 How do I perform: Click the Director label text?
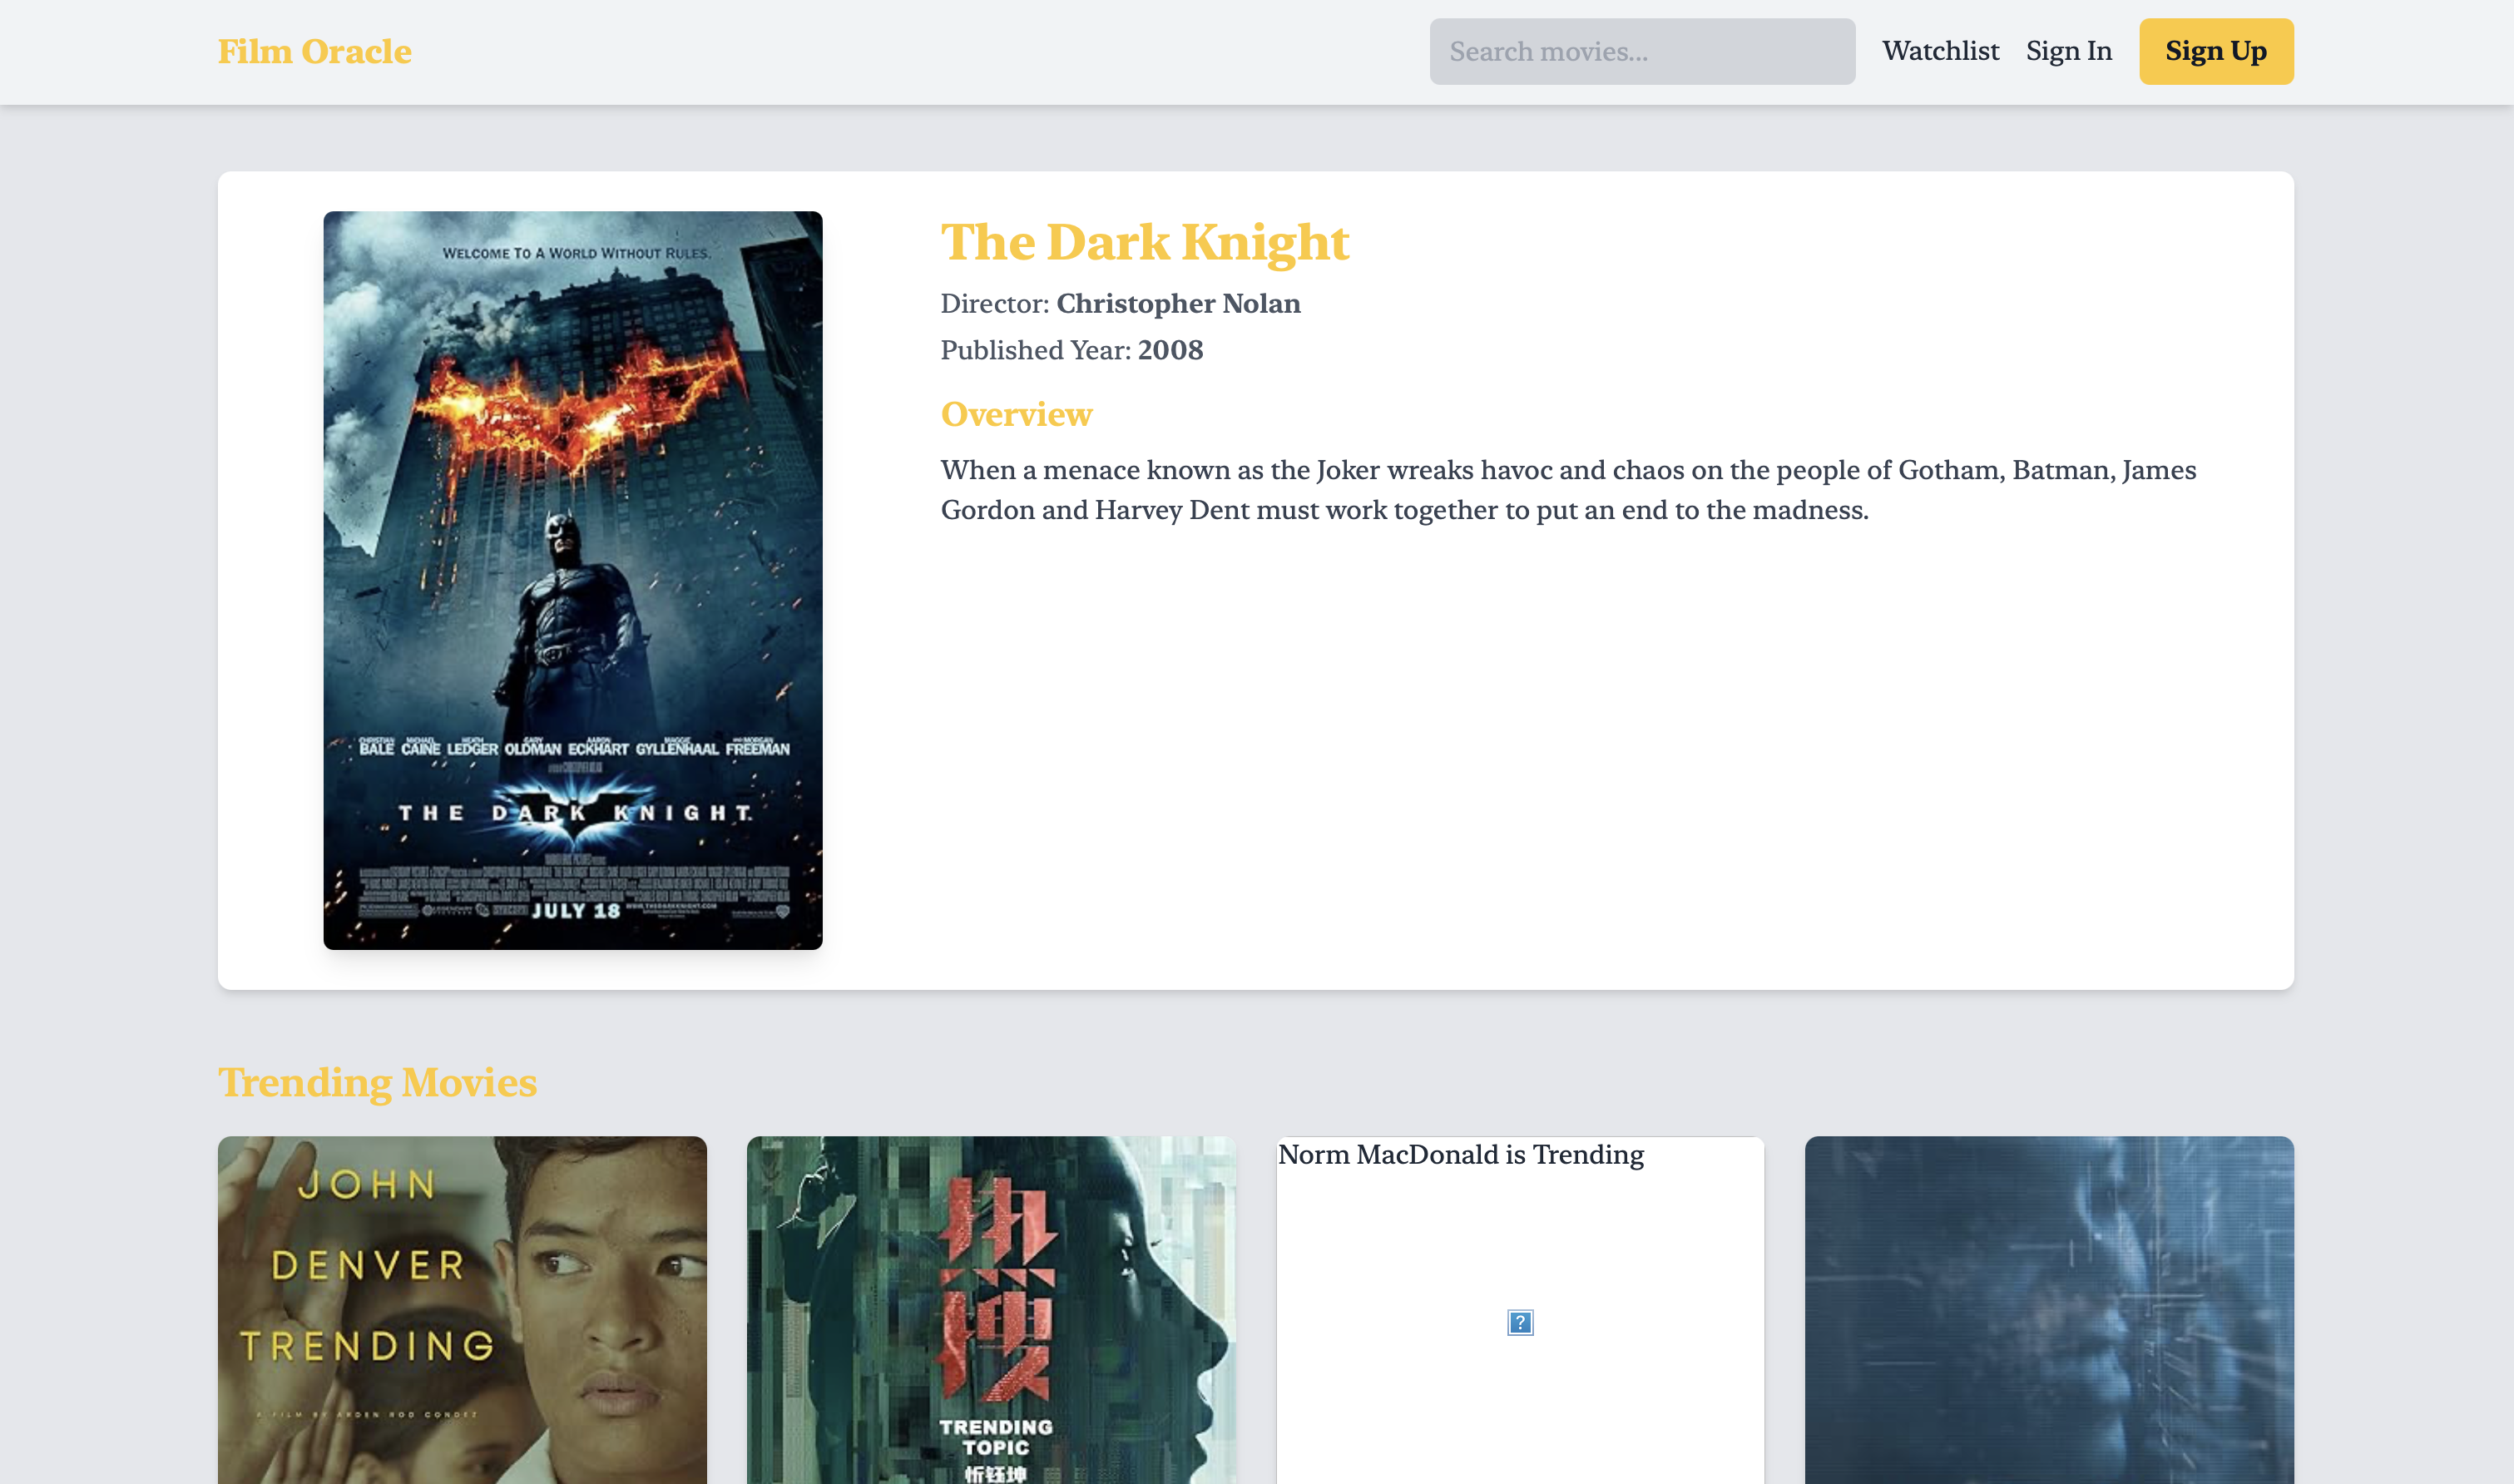[x=994, y=304]
